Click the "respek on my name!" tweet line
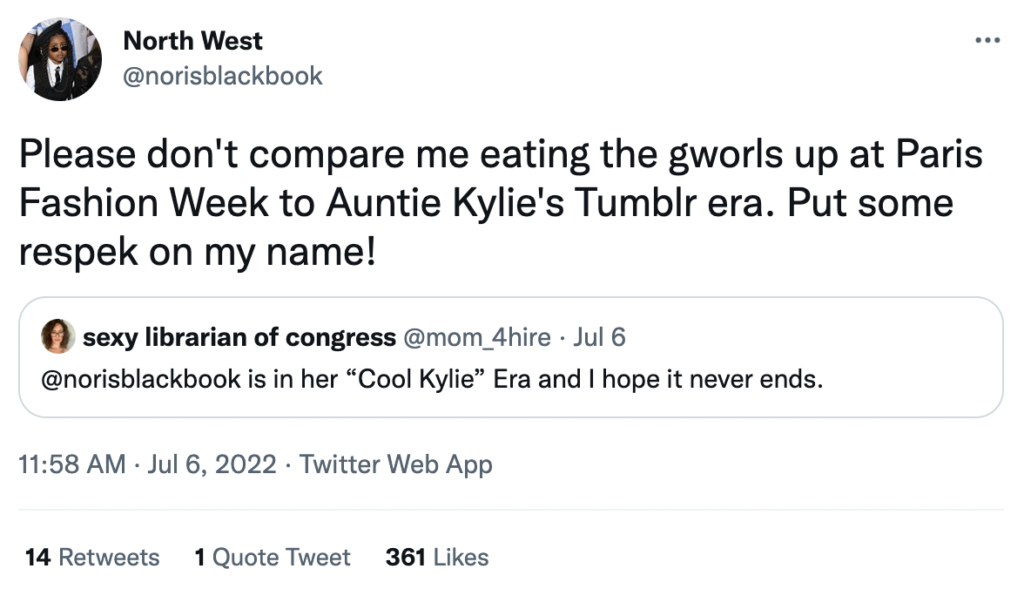 (198, 250)
